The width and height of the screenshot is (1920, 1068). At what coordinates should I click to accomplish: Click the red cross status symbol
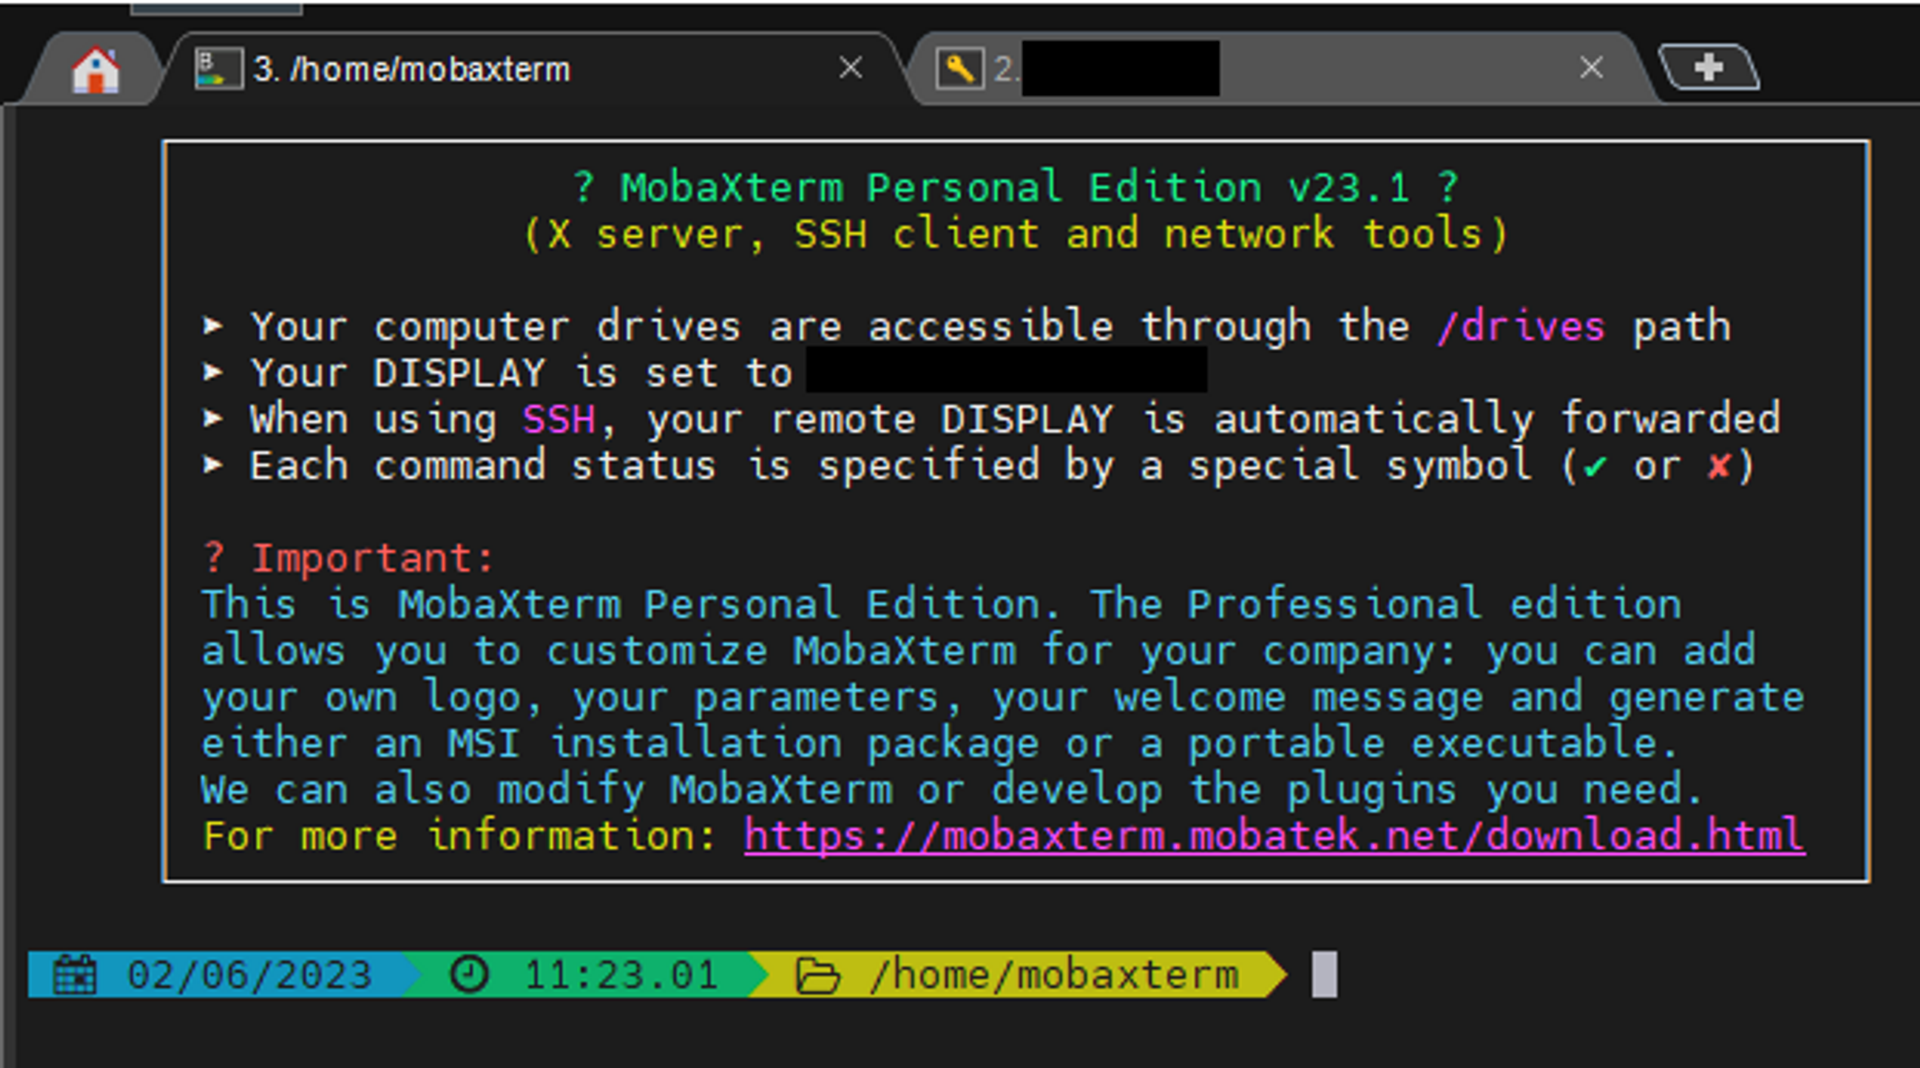[x=1719, y=466]
